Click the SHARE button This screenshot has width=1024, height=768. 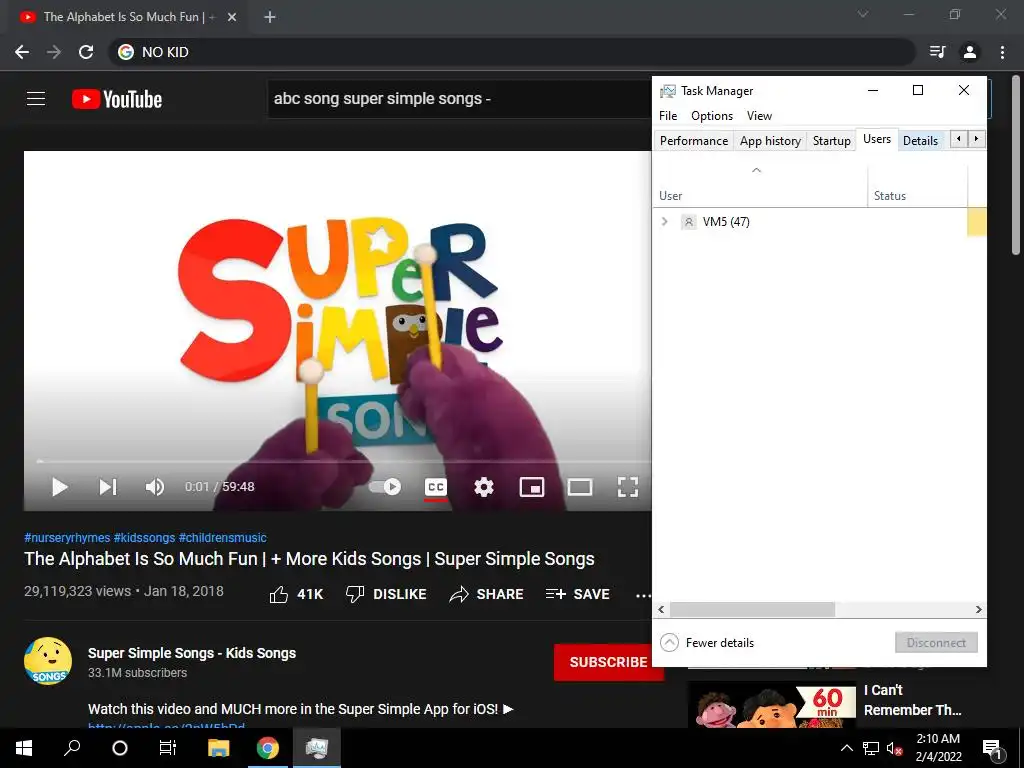click(x=487, y=594)
